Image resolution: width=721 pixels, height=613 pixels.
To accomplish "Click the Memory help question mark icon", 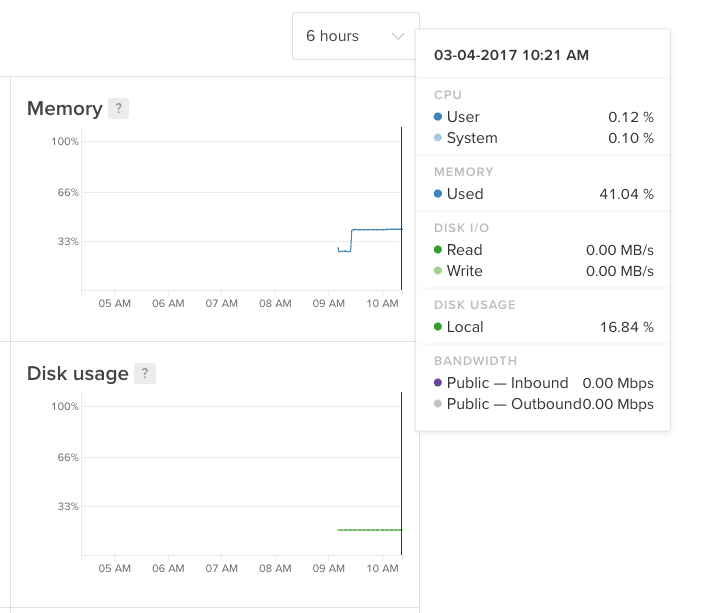I will [118, 109].
